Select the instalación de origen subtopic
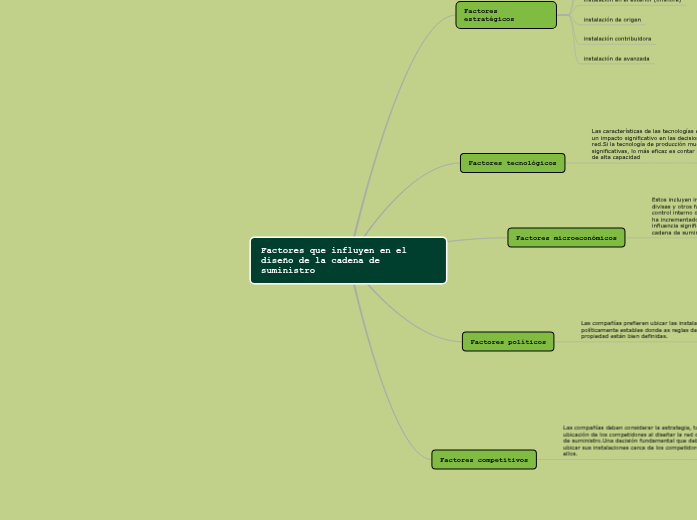 click(612, 19)
